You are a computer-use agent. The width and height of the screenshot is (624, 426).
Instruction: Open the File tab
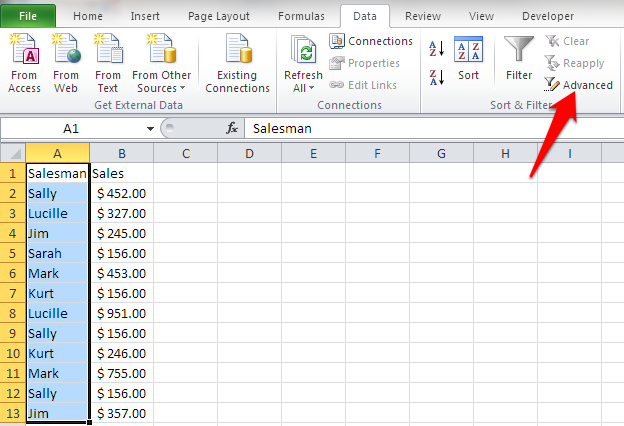pyautogui.click(x=28, y=16)
